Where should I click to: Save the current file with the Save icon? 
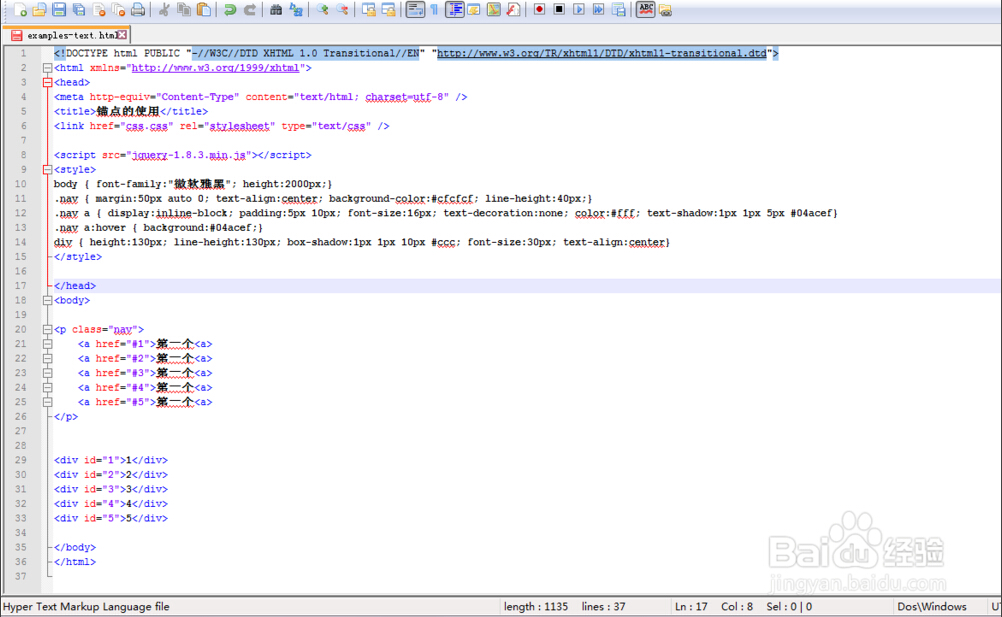(x=59, y=10)
